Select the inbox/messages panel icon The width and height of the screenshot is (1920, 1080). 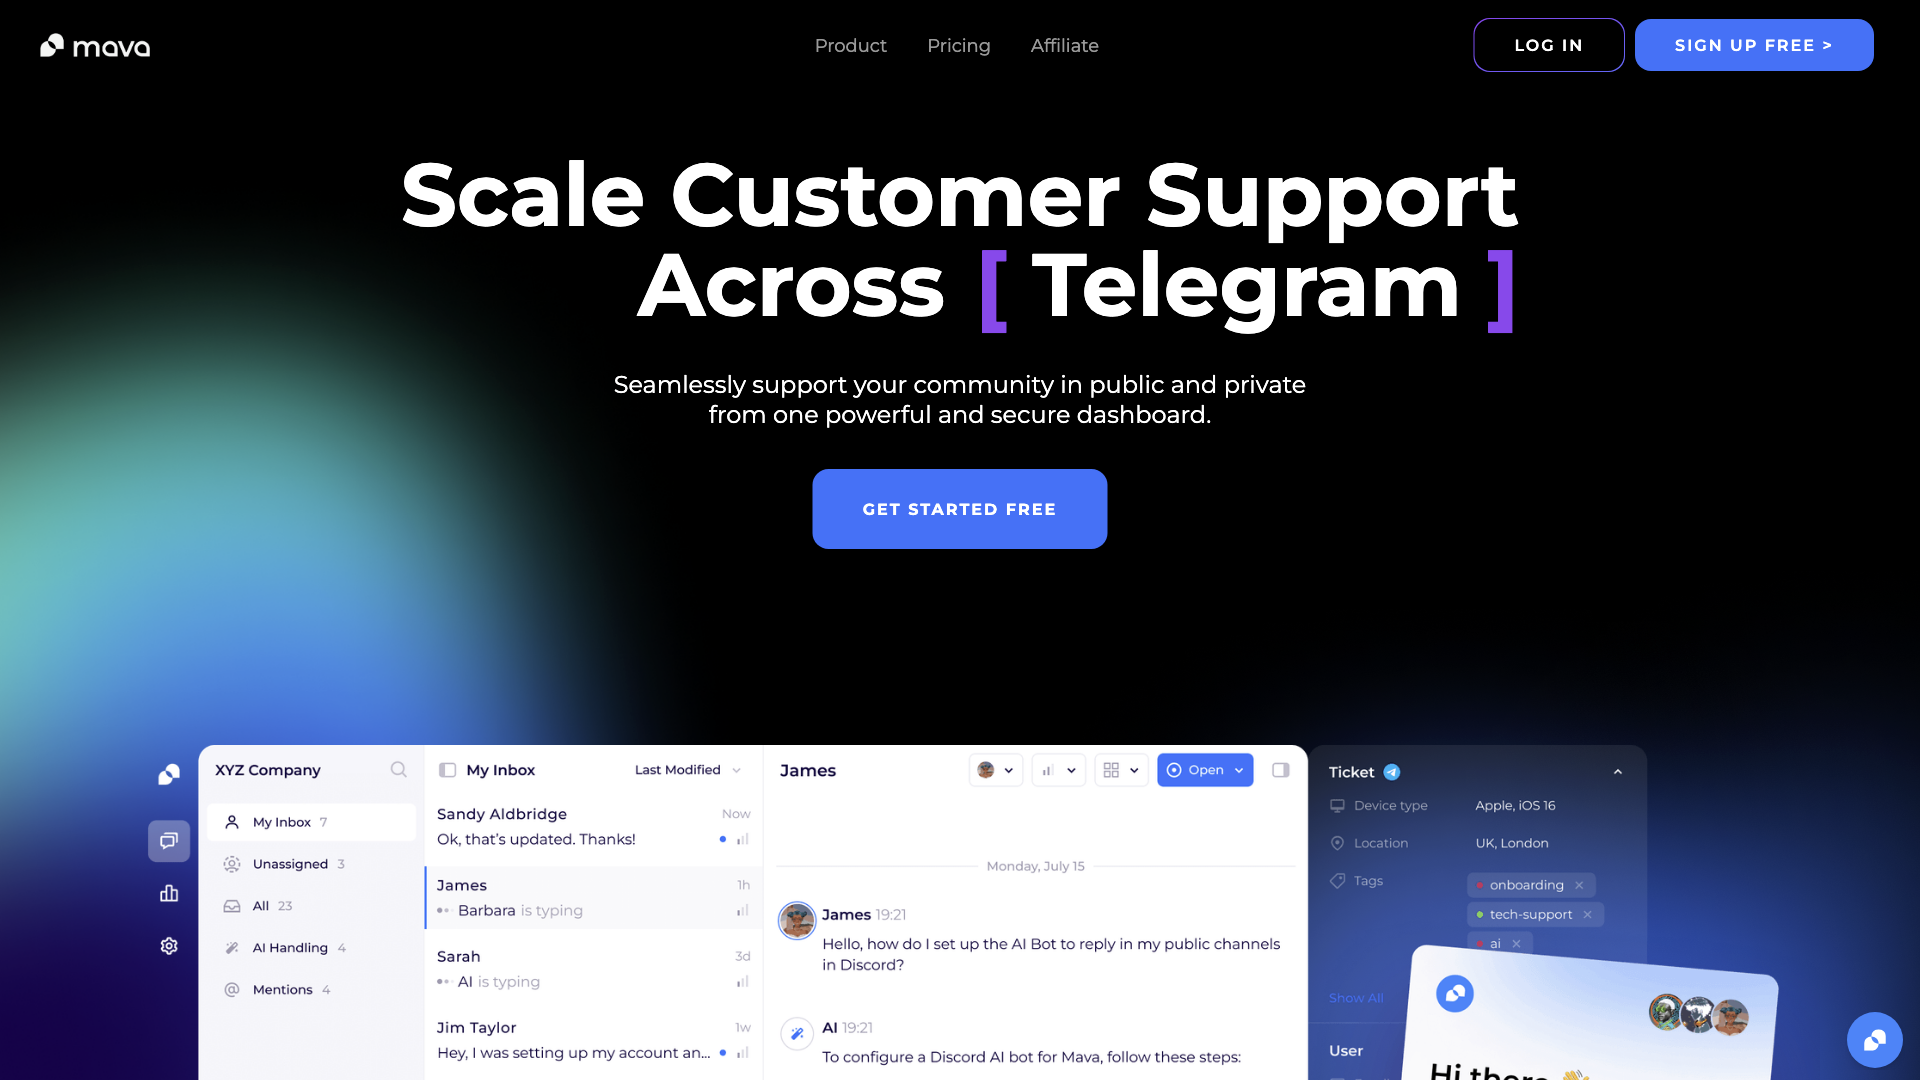(x=167, y=840)
